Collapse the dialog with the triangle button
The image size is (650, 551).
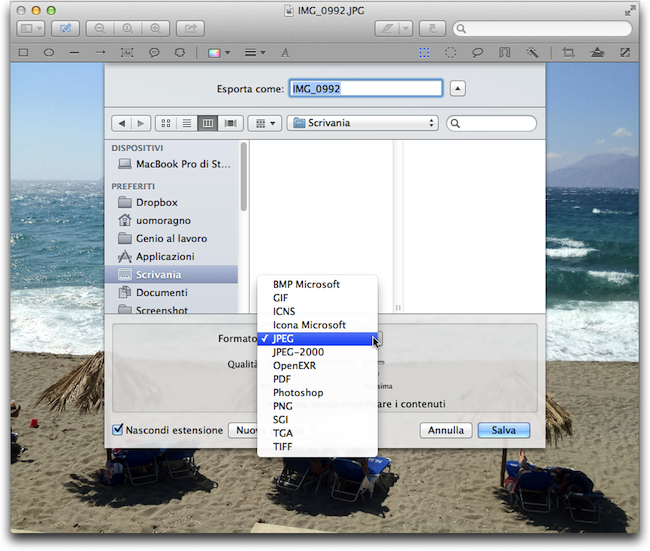click(458, 89)
